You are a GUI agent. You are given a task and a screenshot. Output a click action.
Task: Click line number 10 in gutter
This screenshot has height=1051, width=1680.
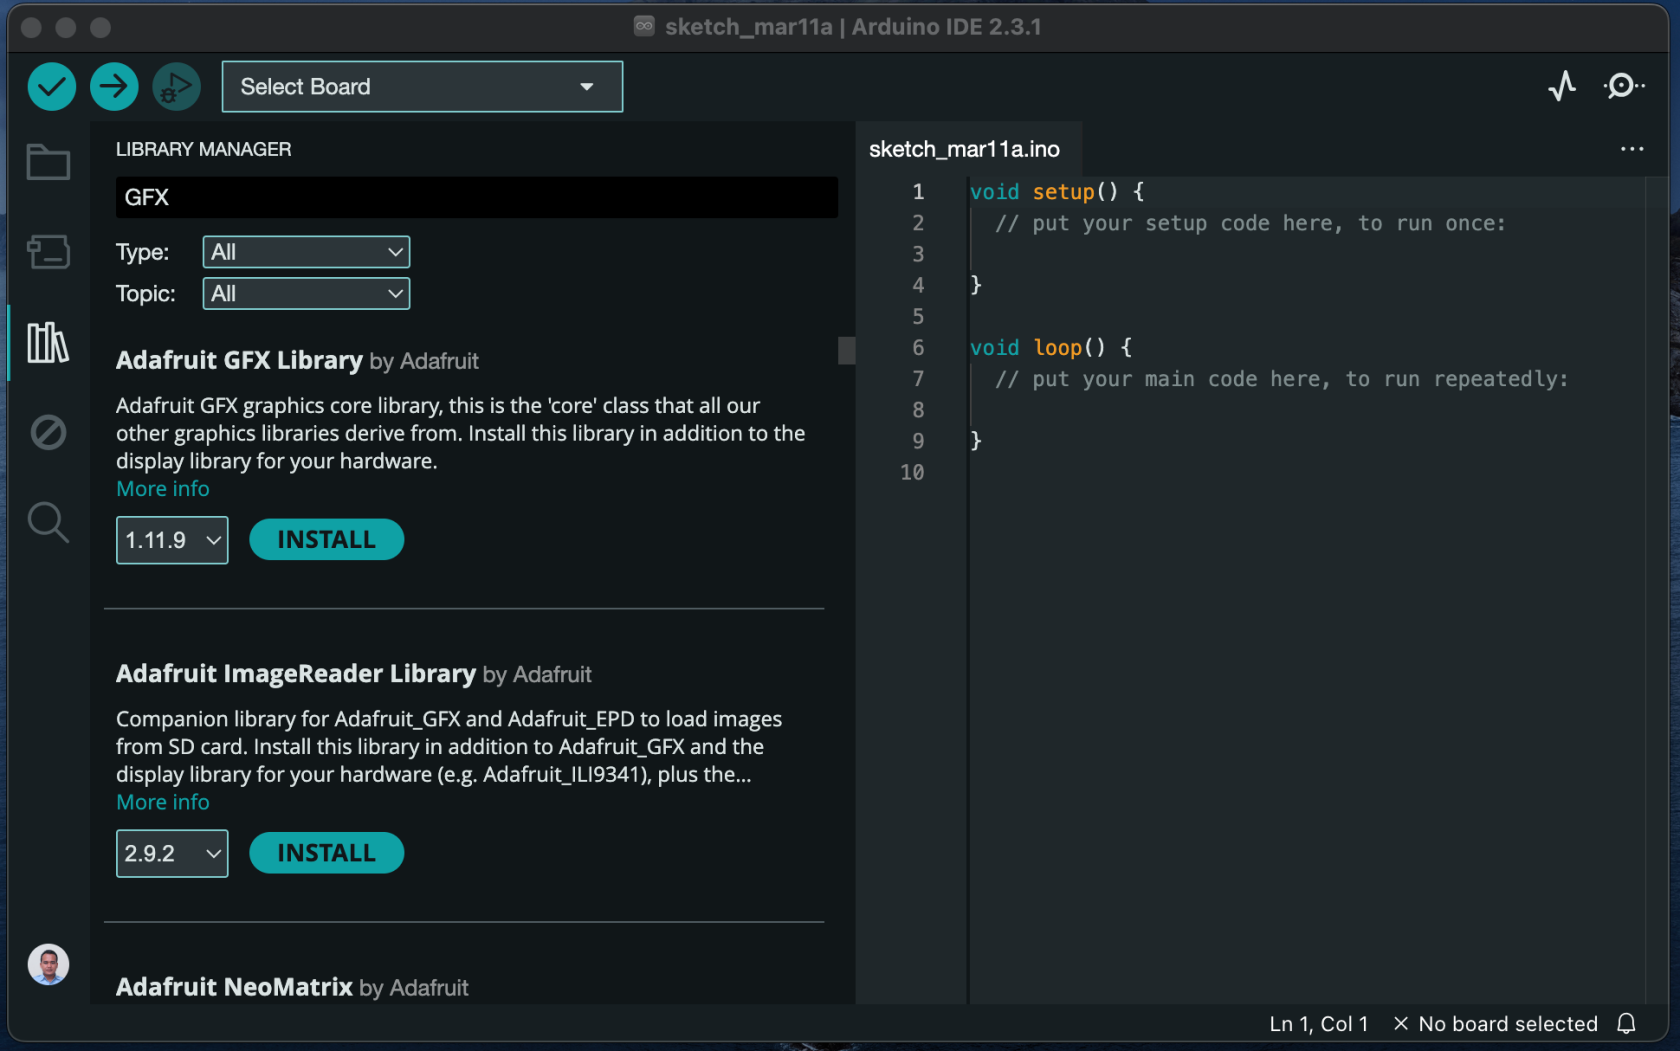point(912,472)
